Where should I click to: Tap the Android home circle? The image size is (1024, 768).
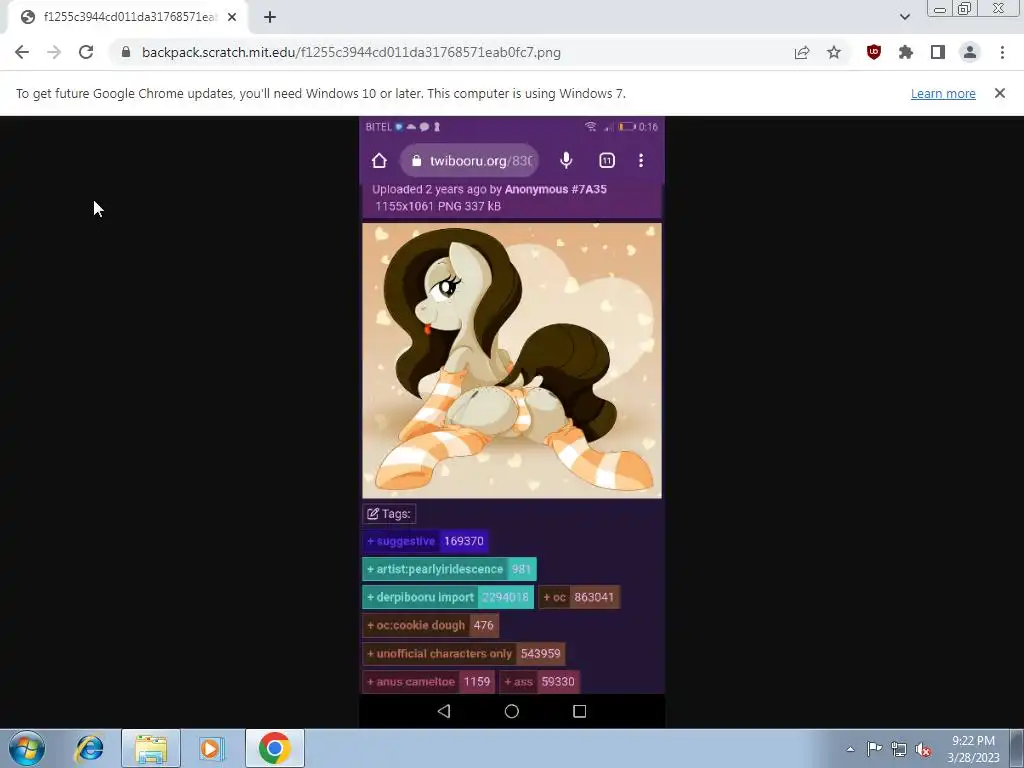tap(512, 711)
